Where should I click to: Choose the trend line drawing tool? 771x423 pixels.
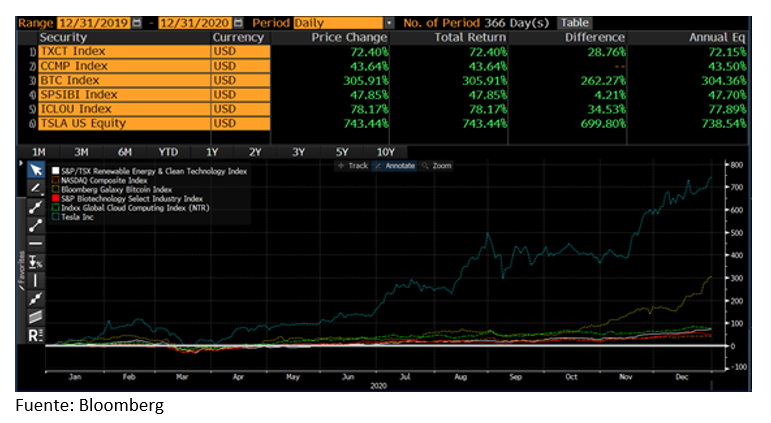point(36,206)
